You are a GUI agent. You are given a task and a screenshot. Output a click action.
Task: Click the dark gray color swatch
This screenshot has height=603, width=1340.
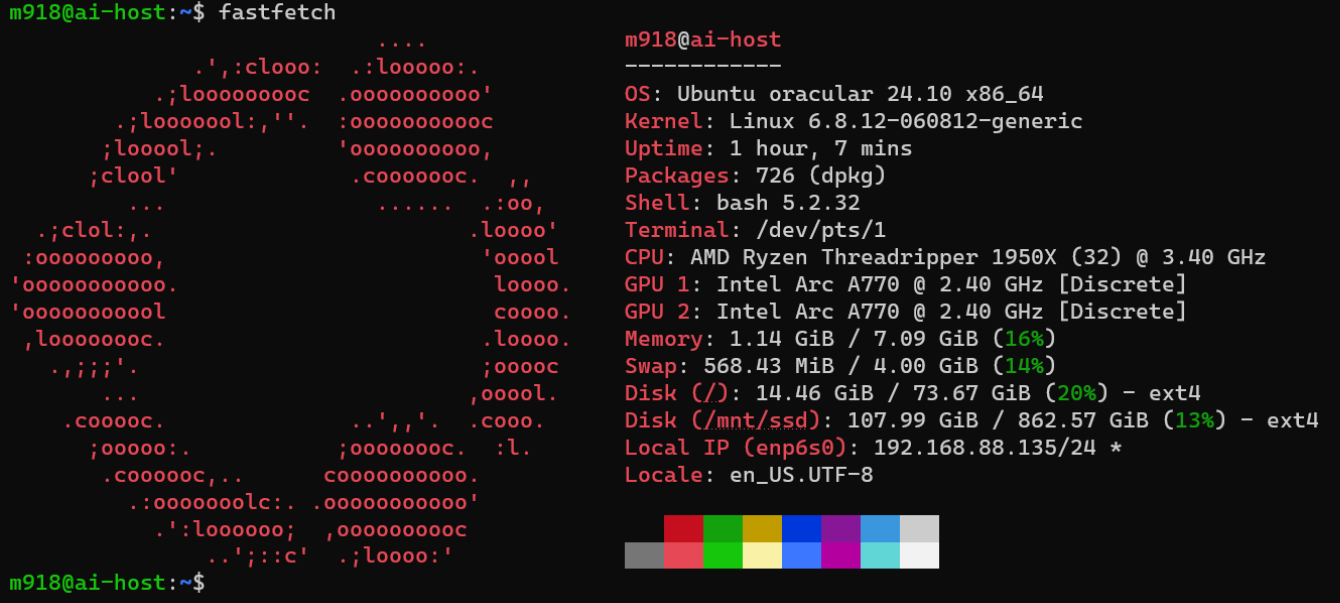coord(644,555)
